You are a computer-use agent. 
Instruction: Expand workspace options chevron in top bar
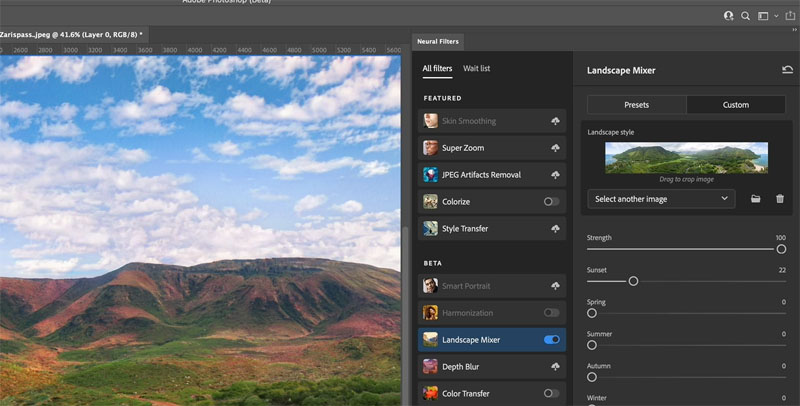coord(777,16)
